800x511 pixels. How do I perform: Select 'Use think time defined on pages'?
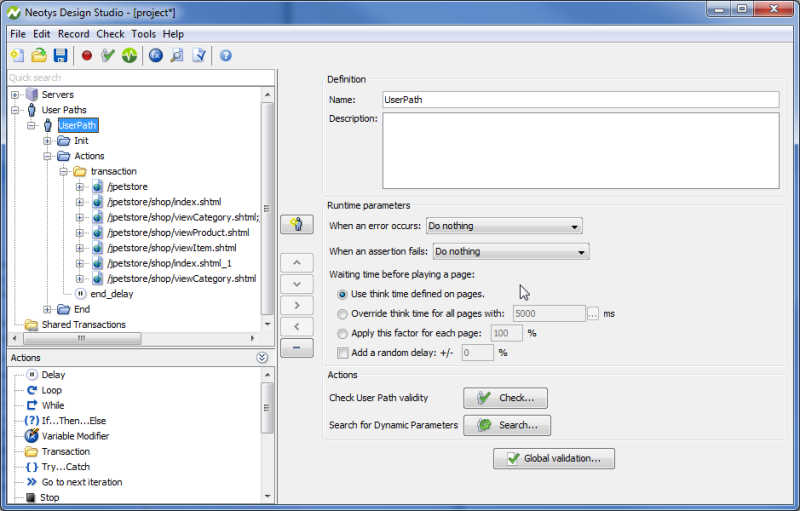(x=344, y=294)
